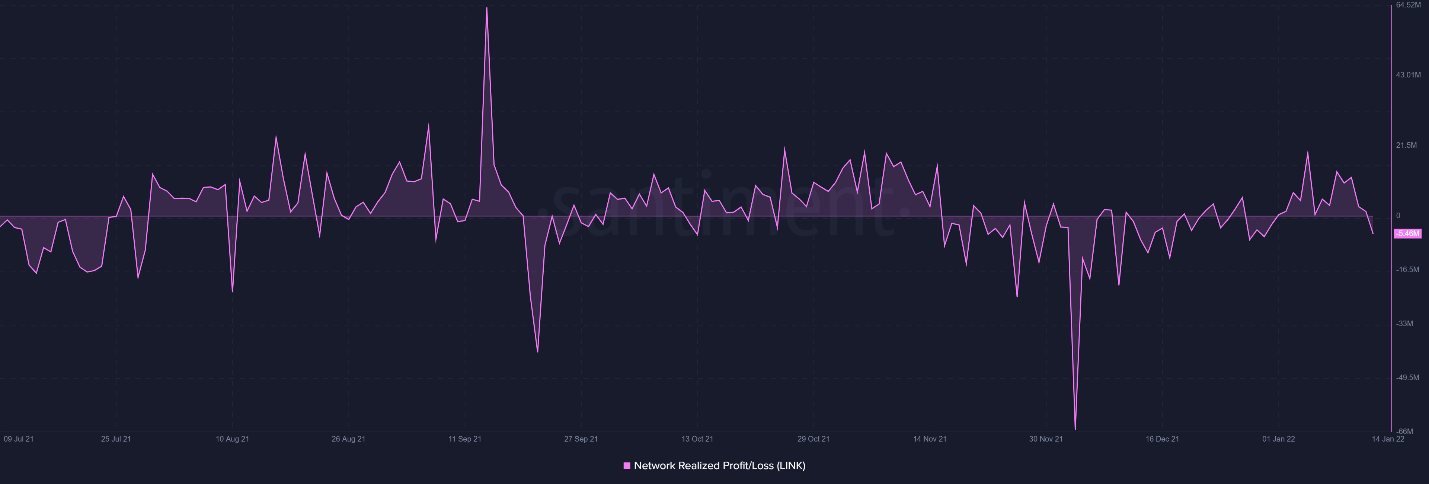The height and width of the screenshot is (484, 1429).
Task: Click the 43.01M y-axis value
Action: tap(1408, 75)
